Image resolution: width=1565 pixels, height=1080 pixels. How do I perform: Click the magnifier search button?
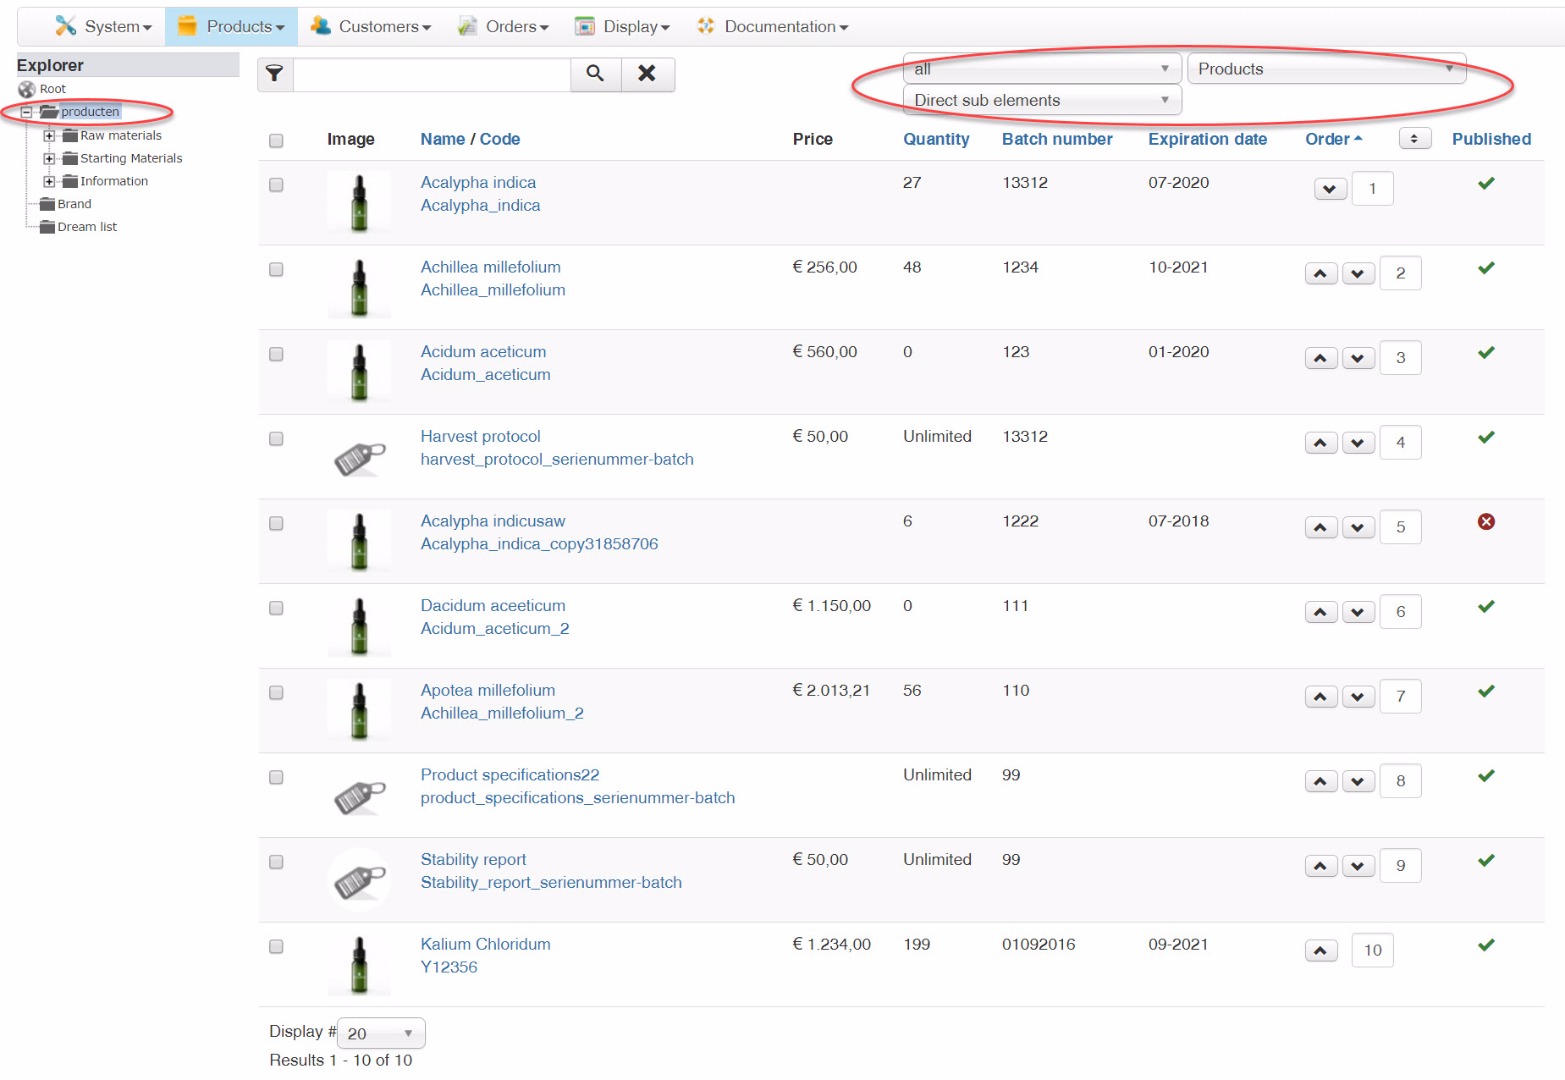coord(595,74)
